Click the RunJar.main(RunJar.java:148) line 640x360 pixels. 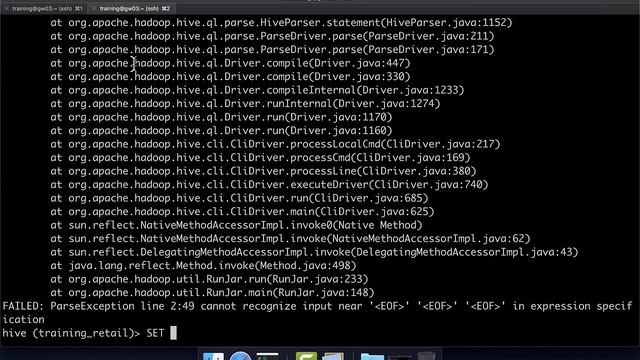pyautogui.click(x=212, y=292)
